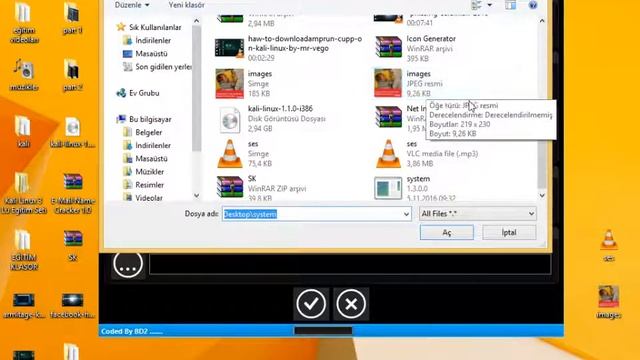Click the checkmark confirm button
This screenshot has height=360, width=640.
pyautogui.click(x=311, y=304)
